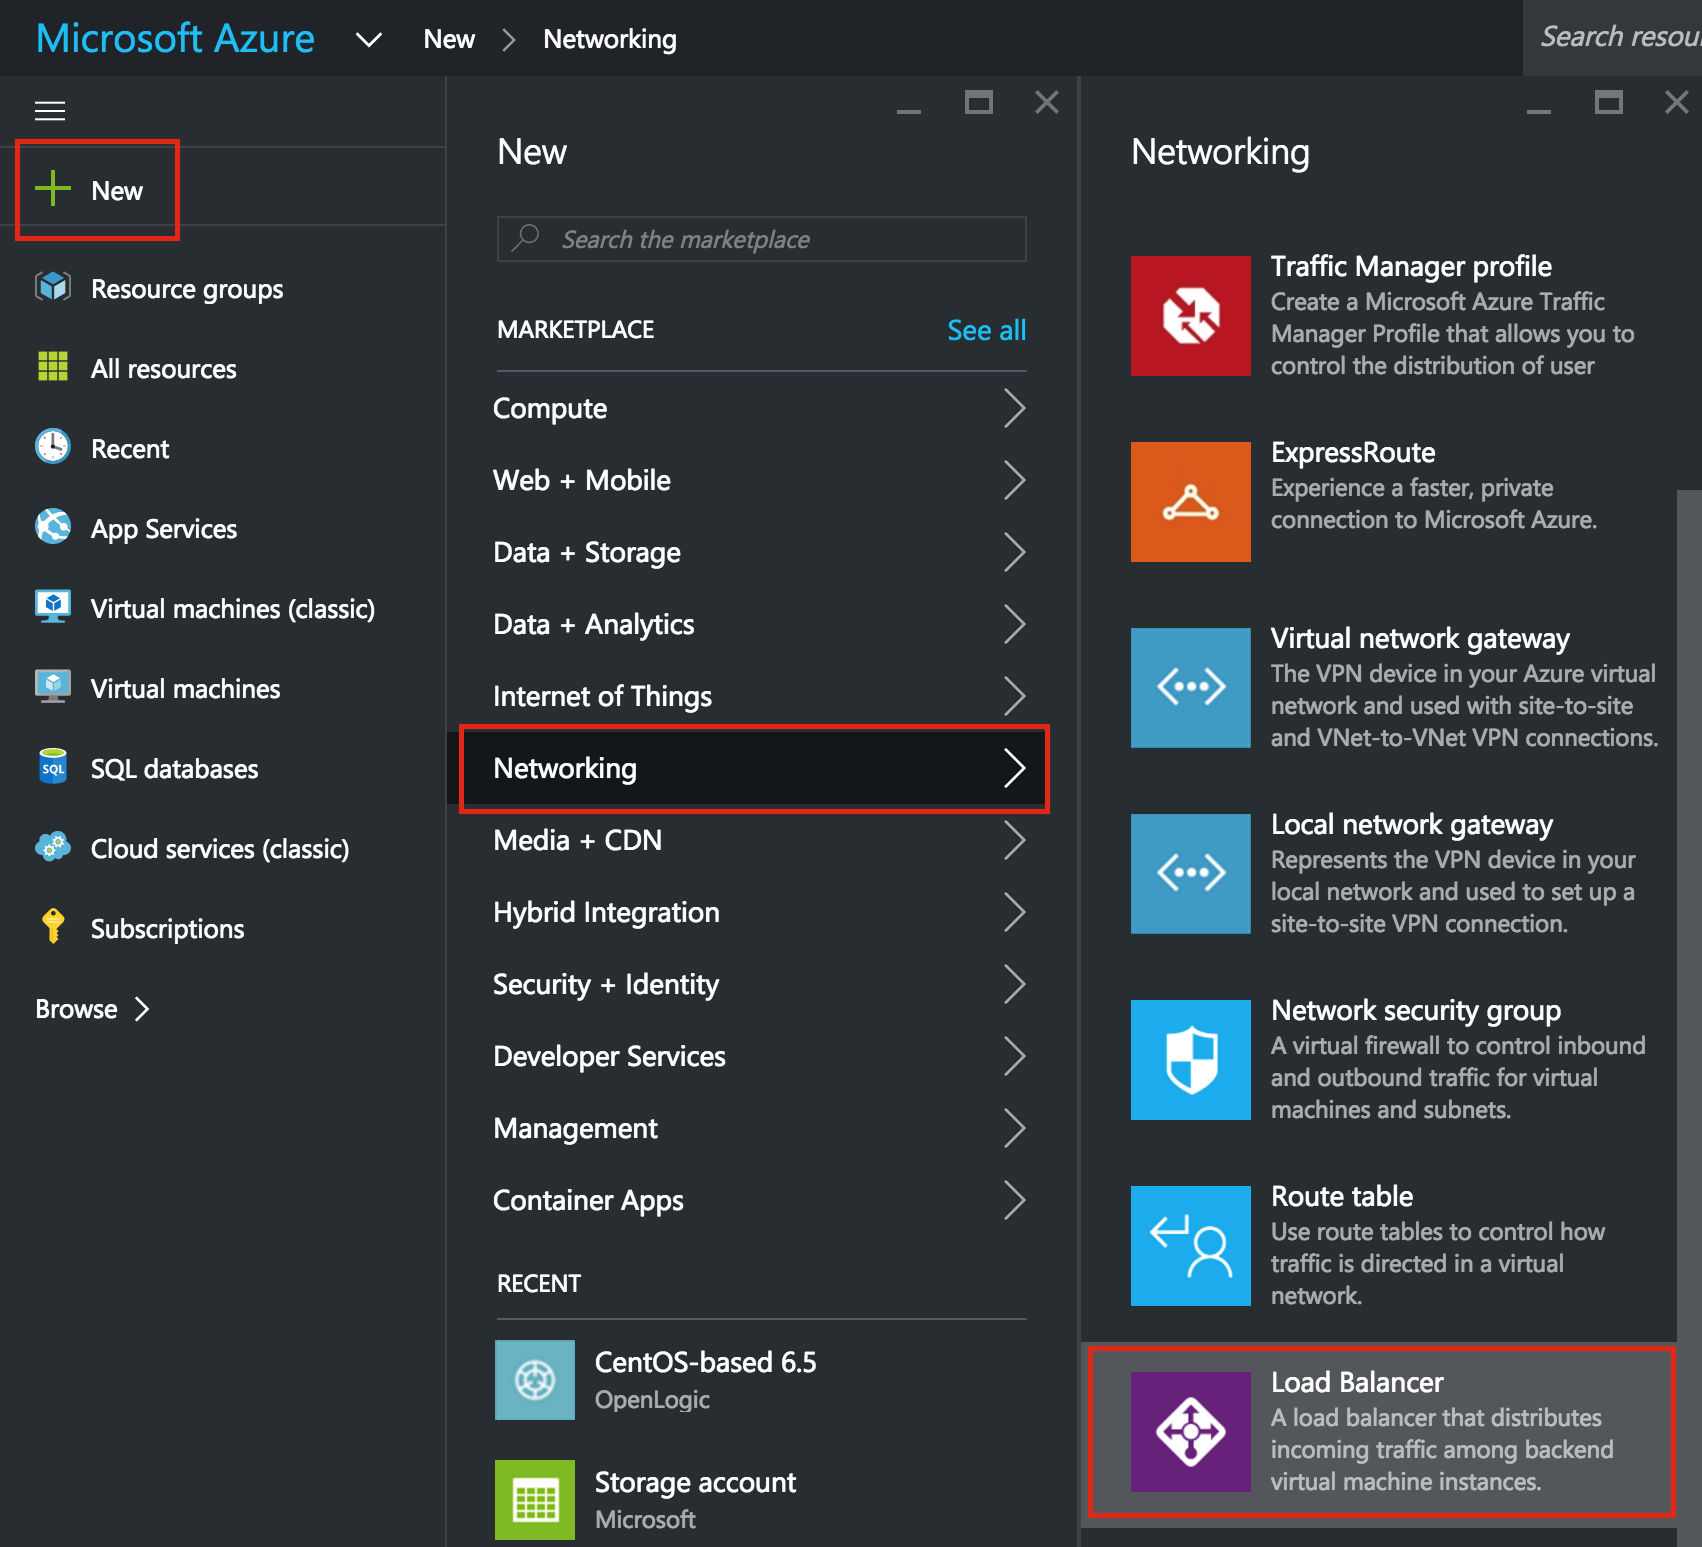Expand the Web + Mobile chevron

click(x=1014, y=480)
